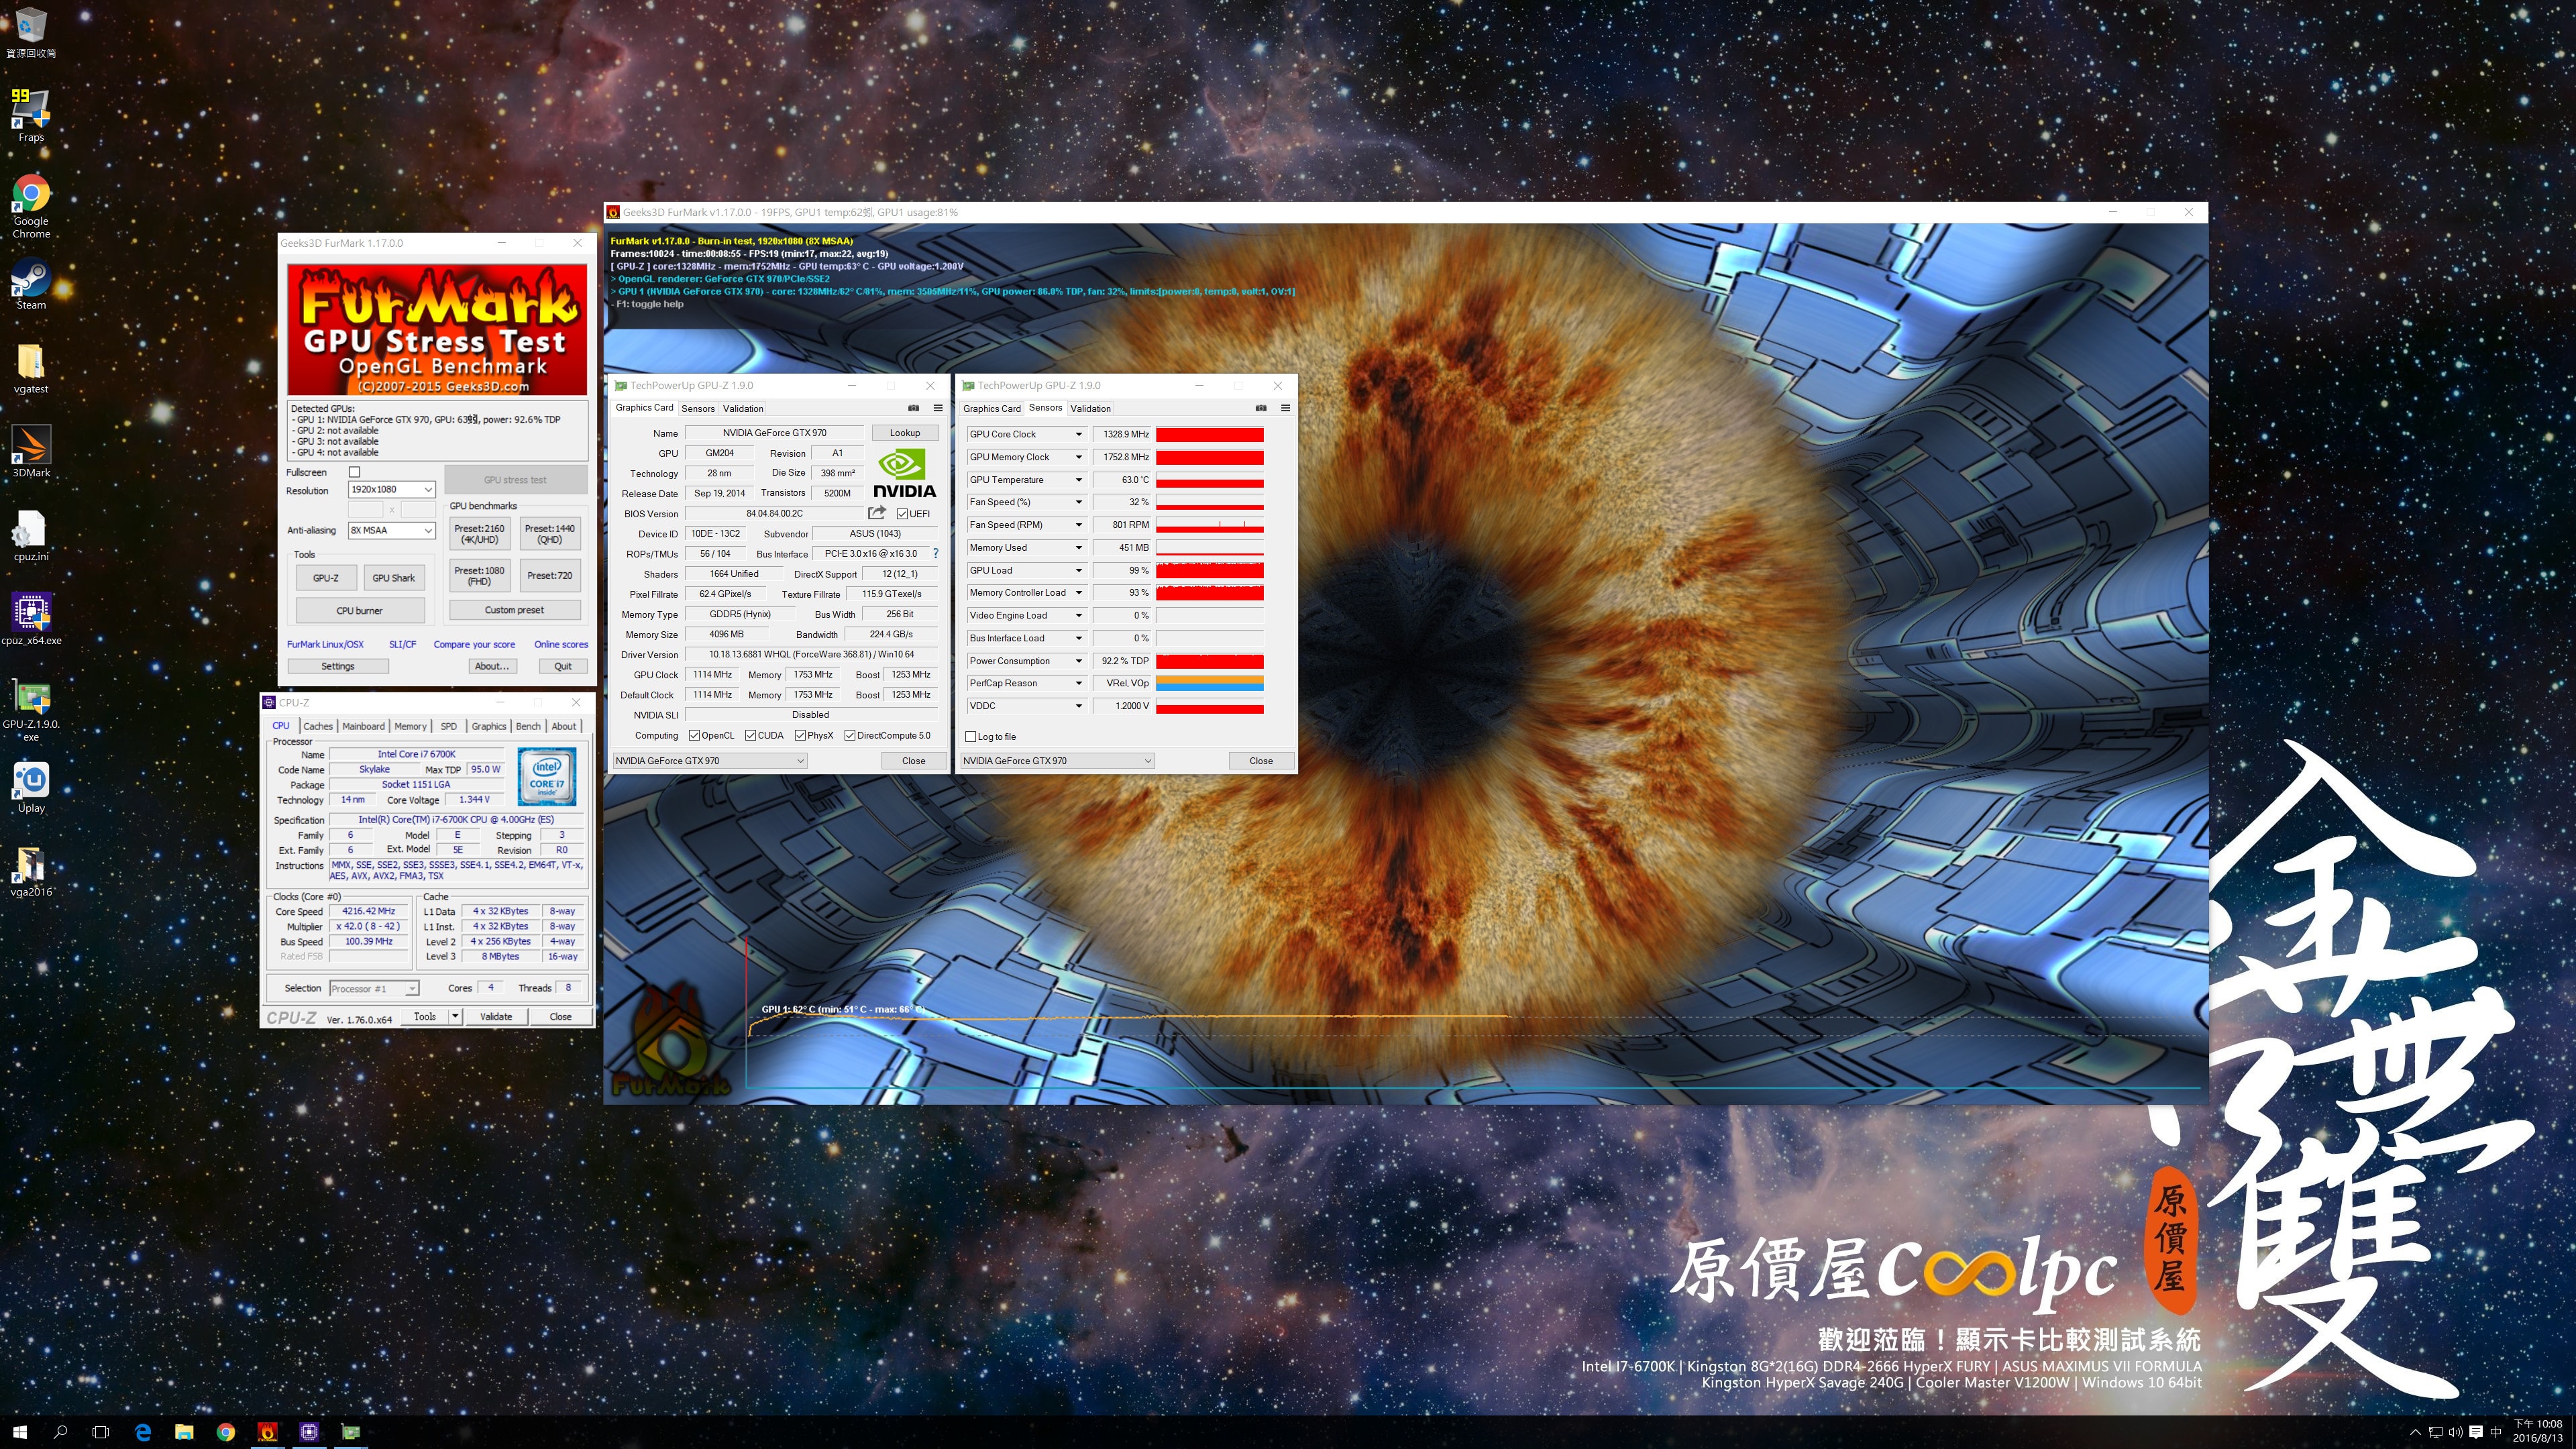Toggle the UEFI checkbox in GPU-Z
Screen dimensions: 2576x1449
[x=902, y=514]
